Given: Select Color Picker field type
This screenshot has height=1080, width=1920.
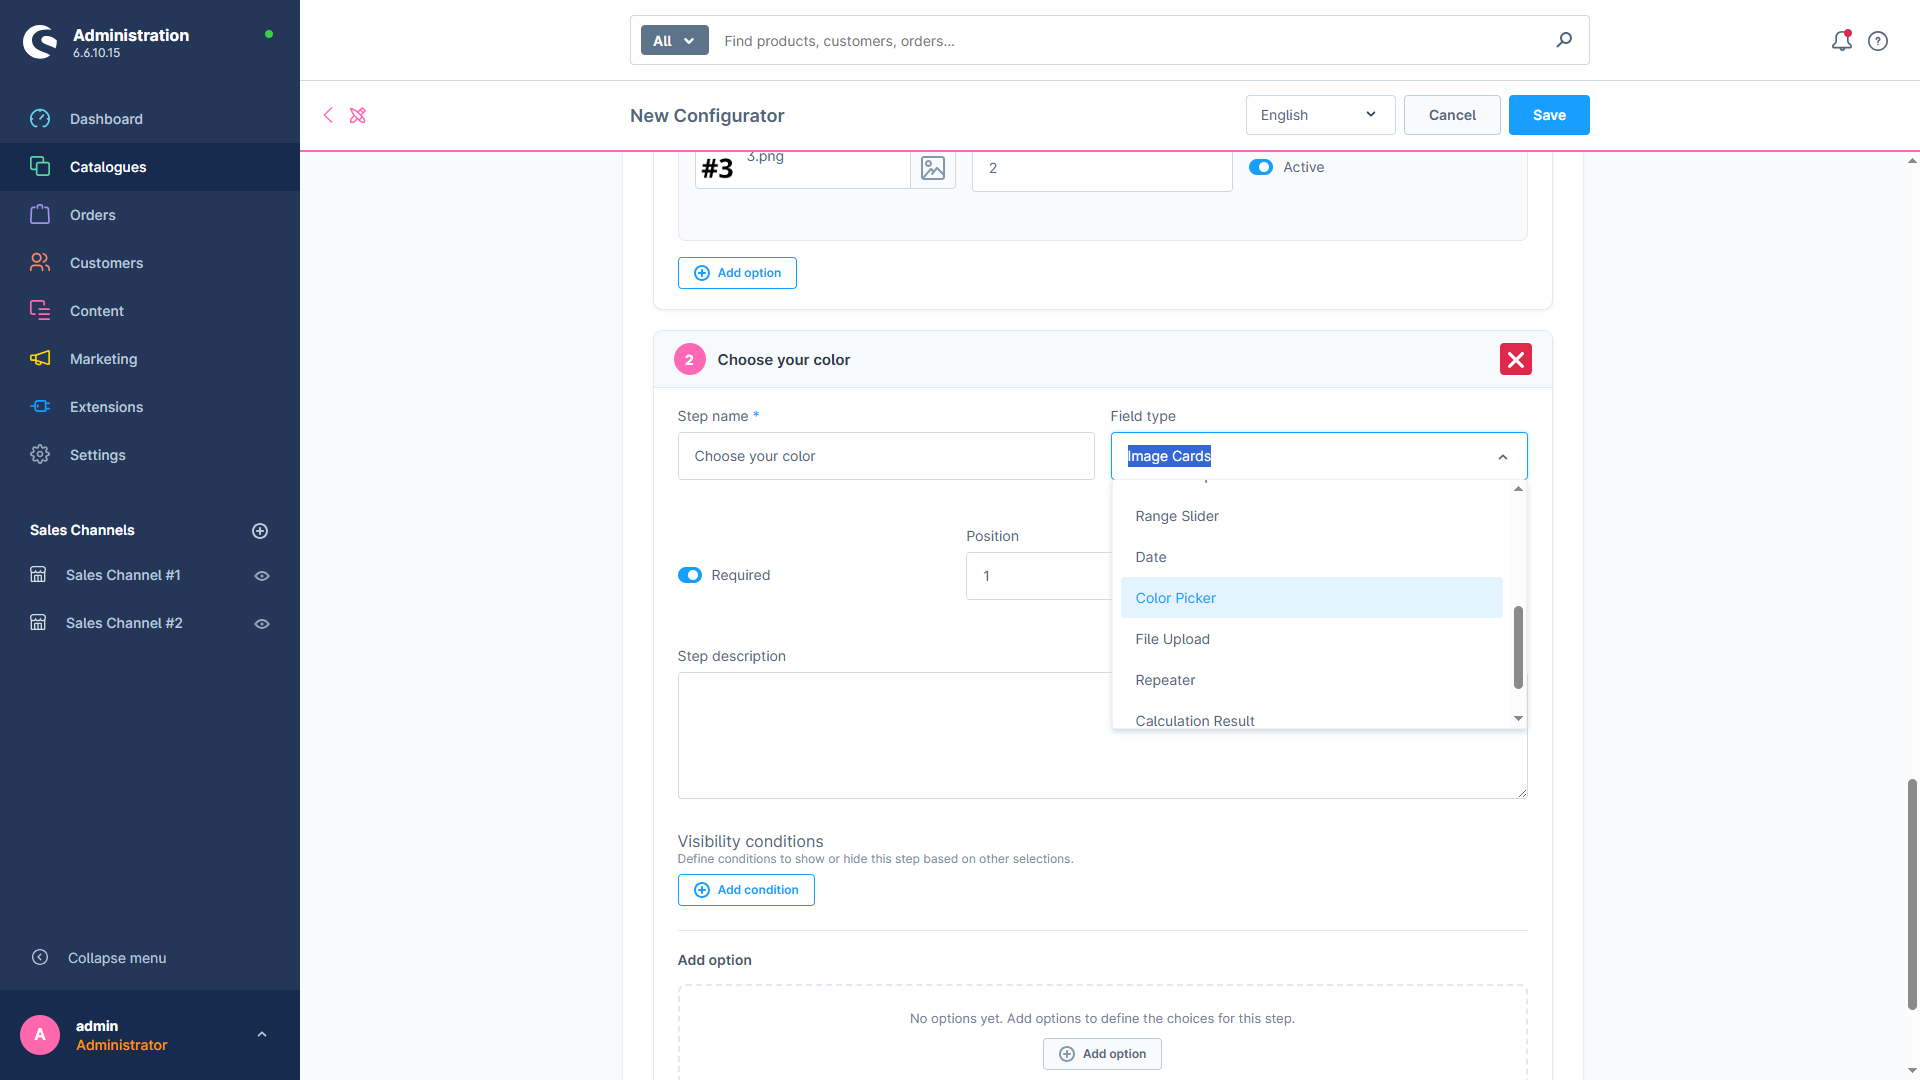Looking at the screenshot, I should 1311,598.
